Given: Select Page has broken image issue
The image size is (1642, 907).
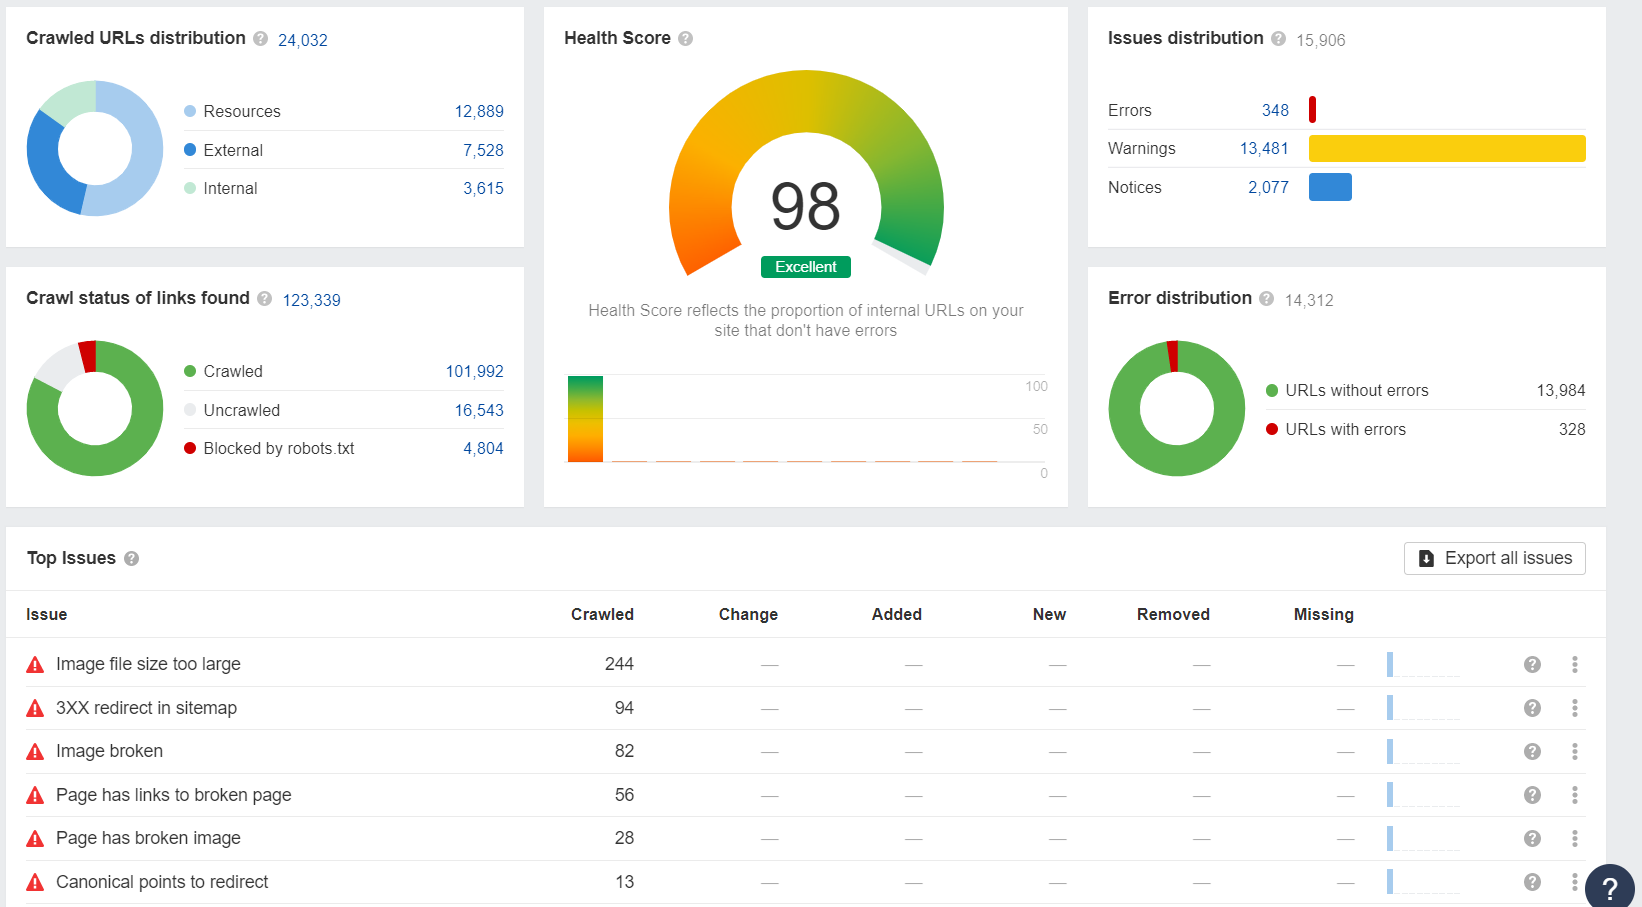Looking at the screenshot, I should (x=148, y=838).
